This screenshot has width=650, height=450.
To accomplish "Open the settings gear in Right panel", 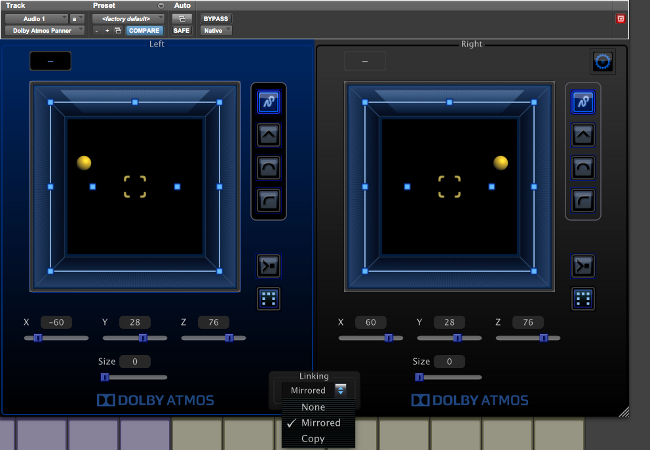I will [x=603, y=62].
